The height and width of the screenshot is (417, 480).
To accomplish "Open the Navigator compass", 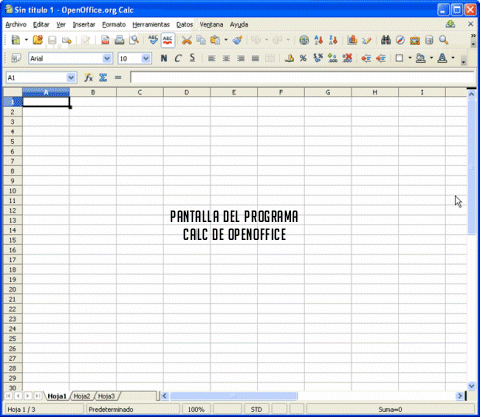I will 400,40.
